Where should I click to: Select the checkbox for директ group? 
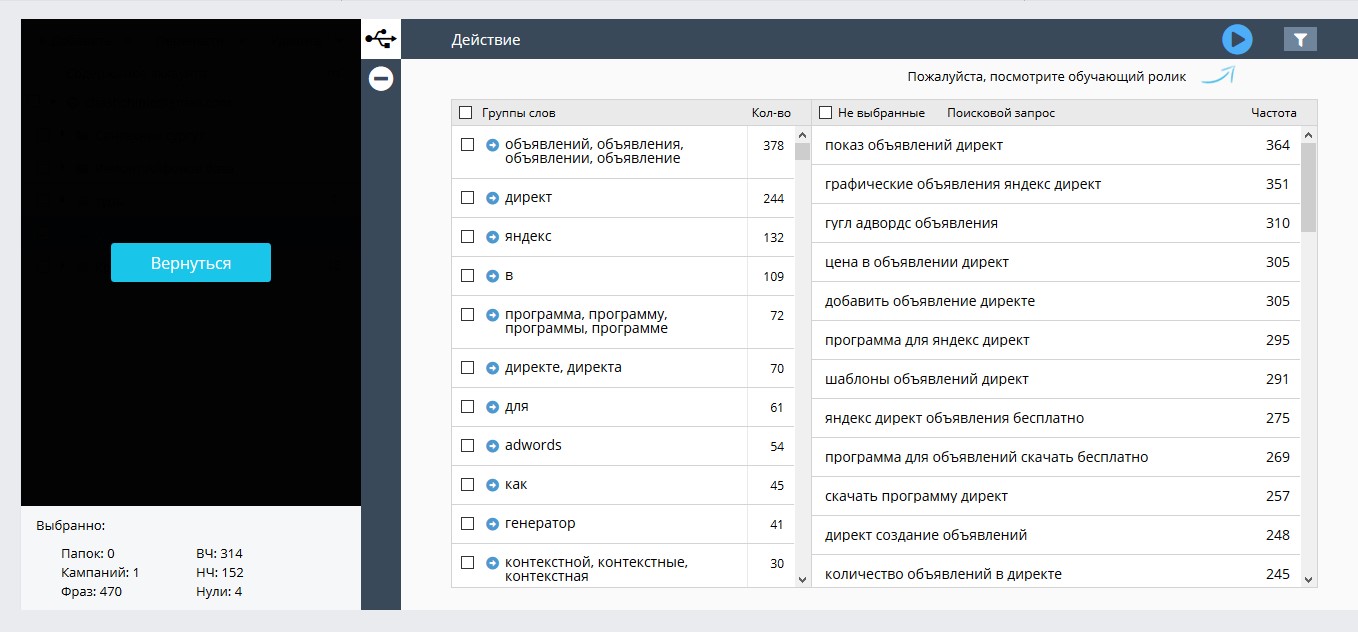(467, 198)
